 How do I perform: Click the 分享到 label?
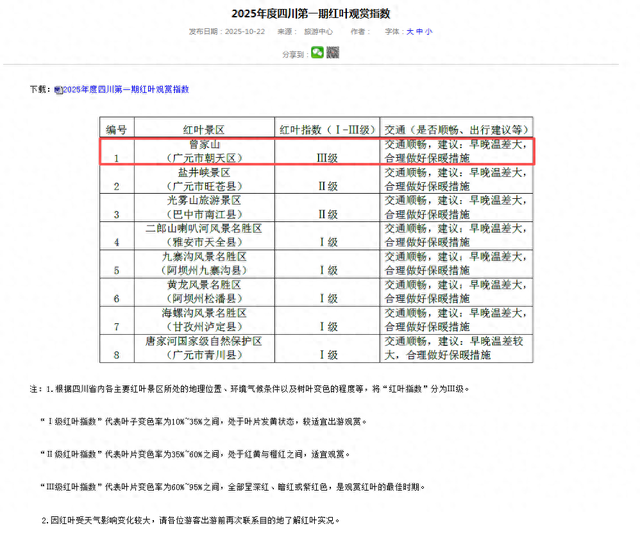[x=295, y=54]
